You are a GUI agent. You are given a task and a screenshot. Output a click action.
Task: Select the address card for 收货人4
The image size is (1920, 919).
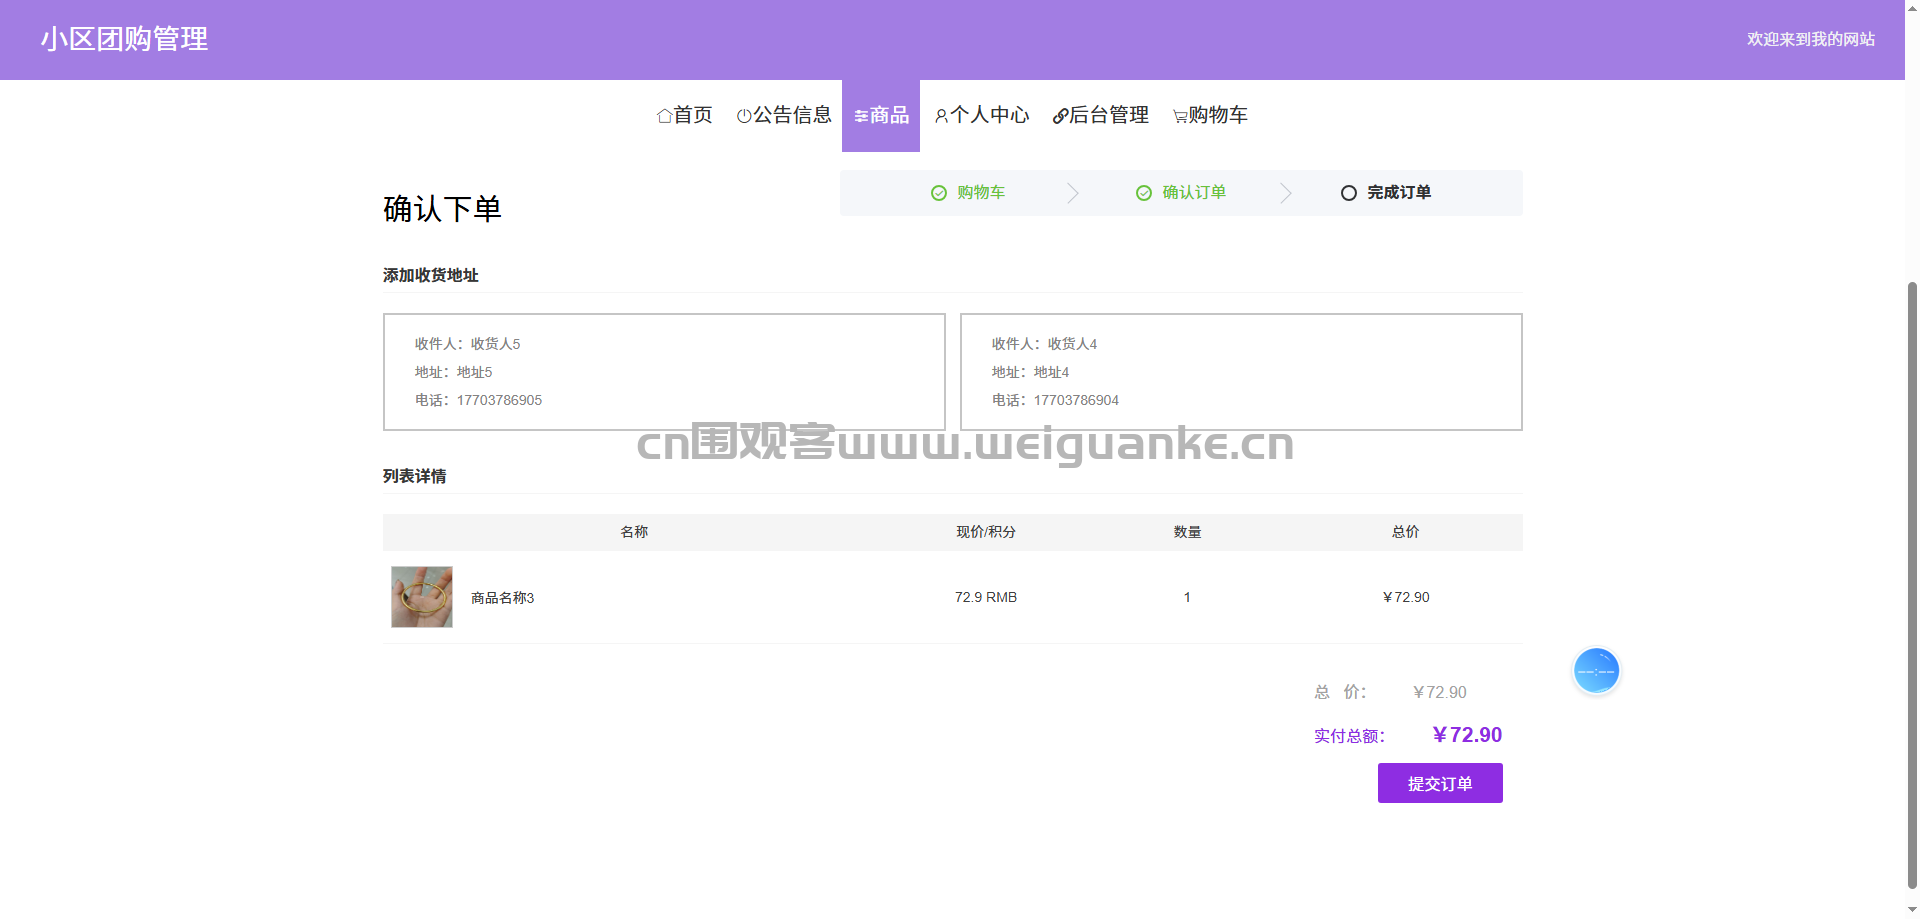coord(1241,372)
